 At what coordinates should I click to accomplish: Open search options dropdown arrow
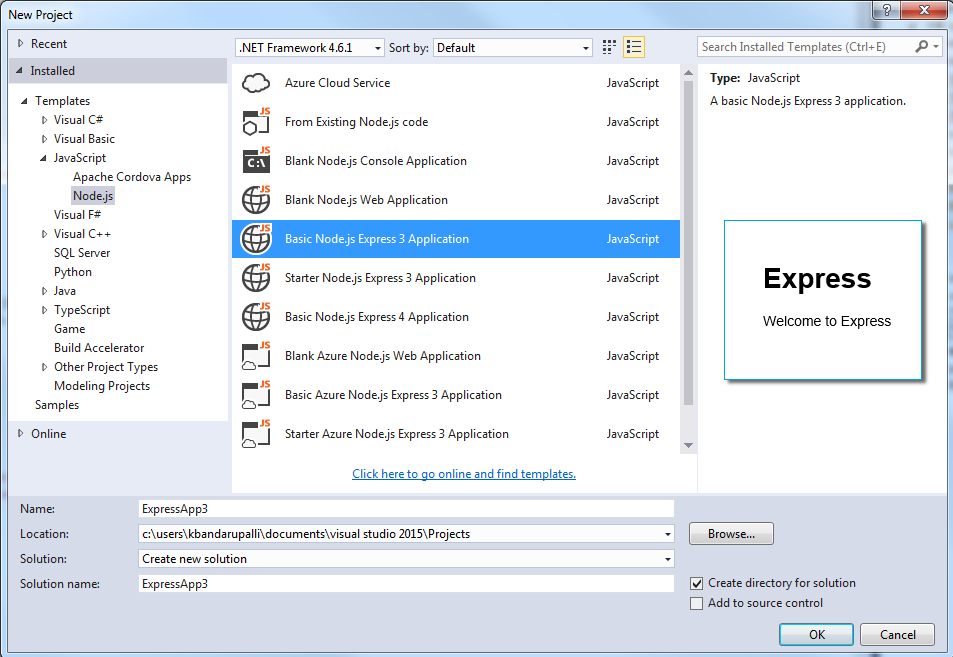click(936, 46)
